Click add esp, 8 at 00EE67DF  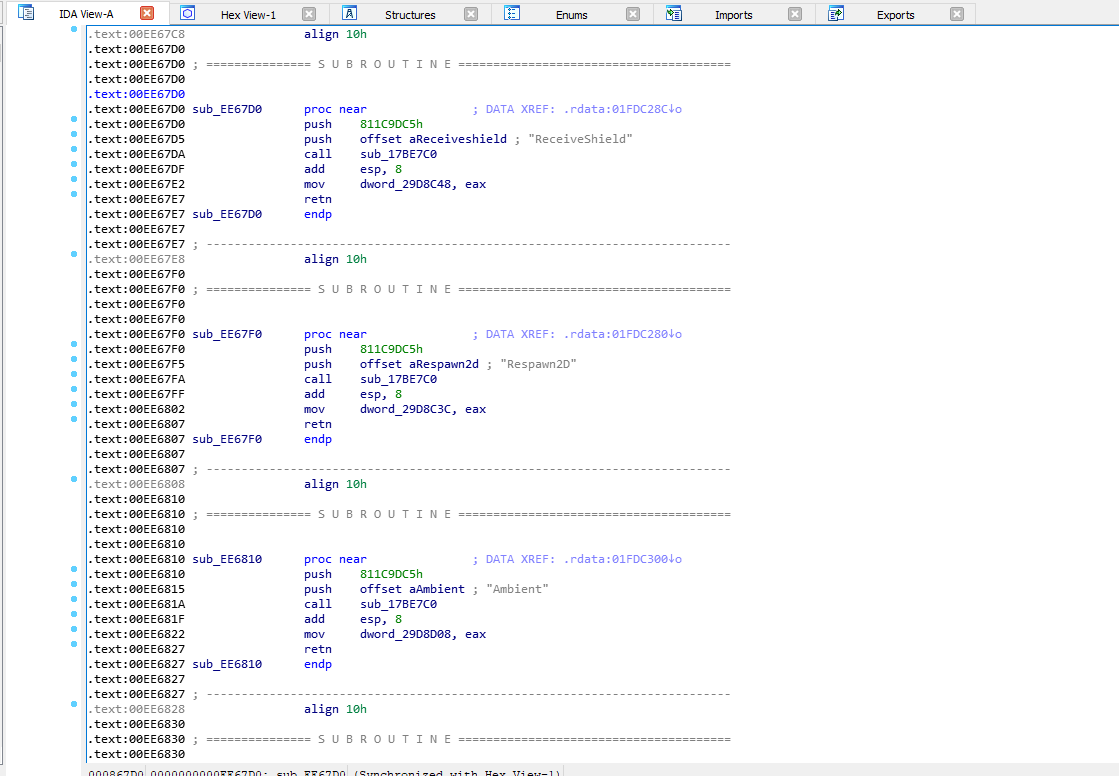(x=353, y=169)
